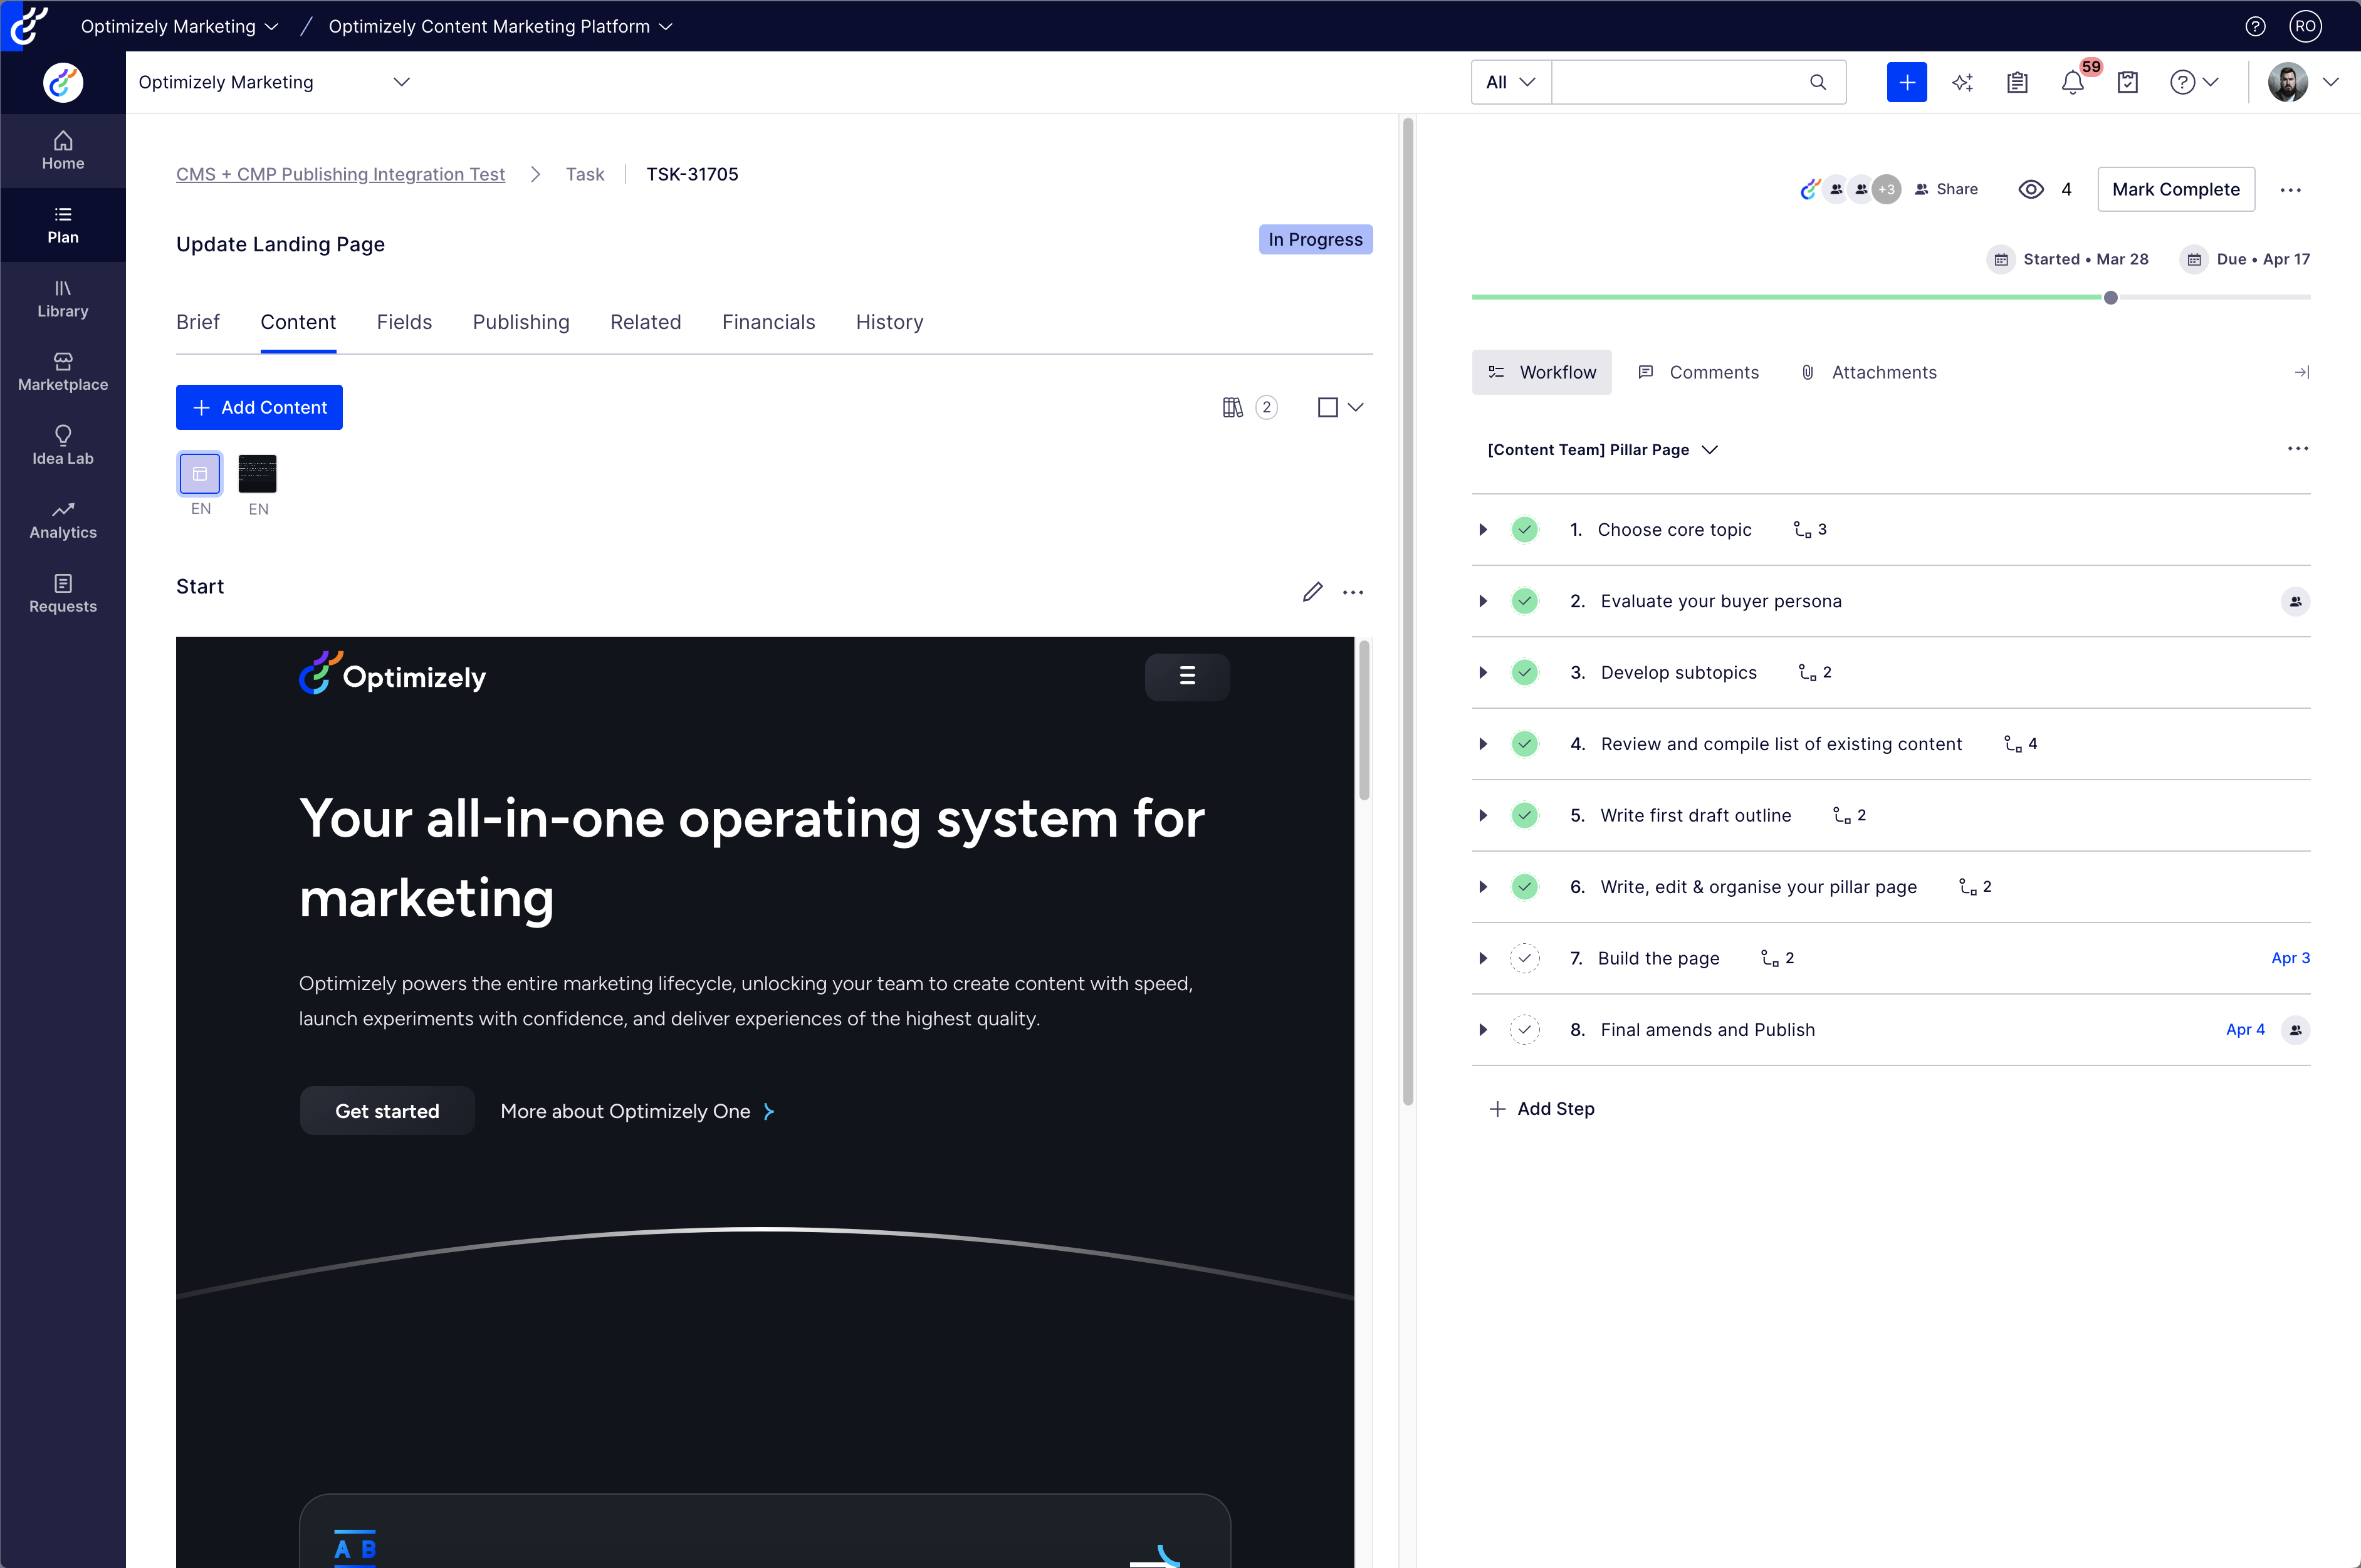Uncheck step 3 Develop subtopics
The height and width of the screenshot is (1568, 2361).
pyautogui.click(x=1524, y=672)
